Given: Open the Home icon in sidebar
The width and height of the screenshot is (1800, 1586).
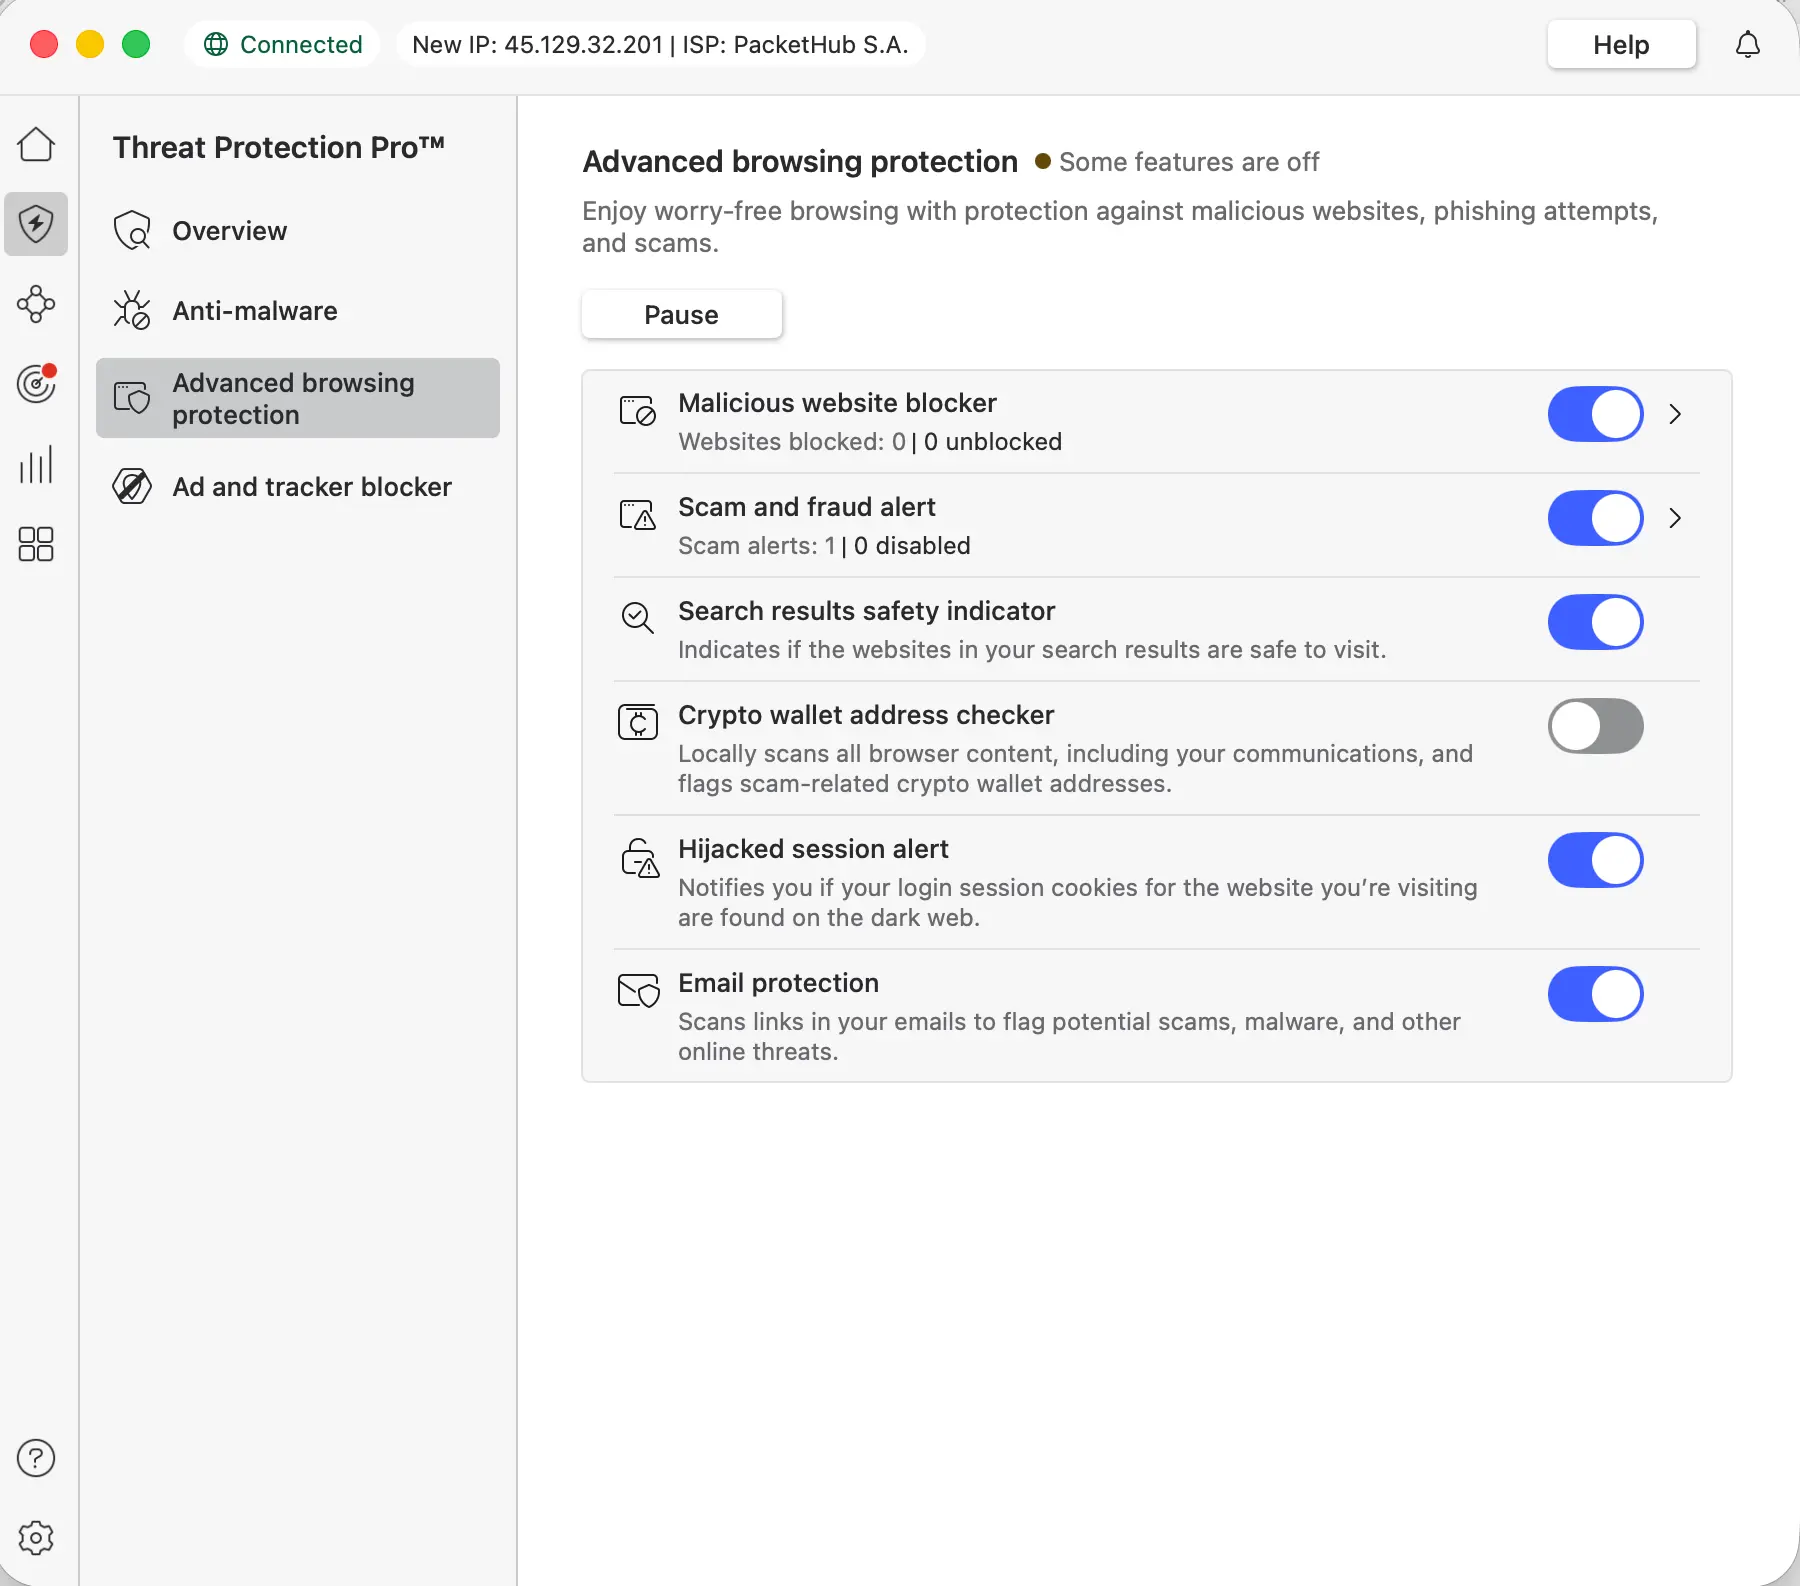Looking at the screenshot, I should pos(36,145).
